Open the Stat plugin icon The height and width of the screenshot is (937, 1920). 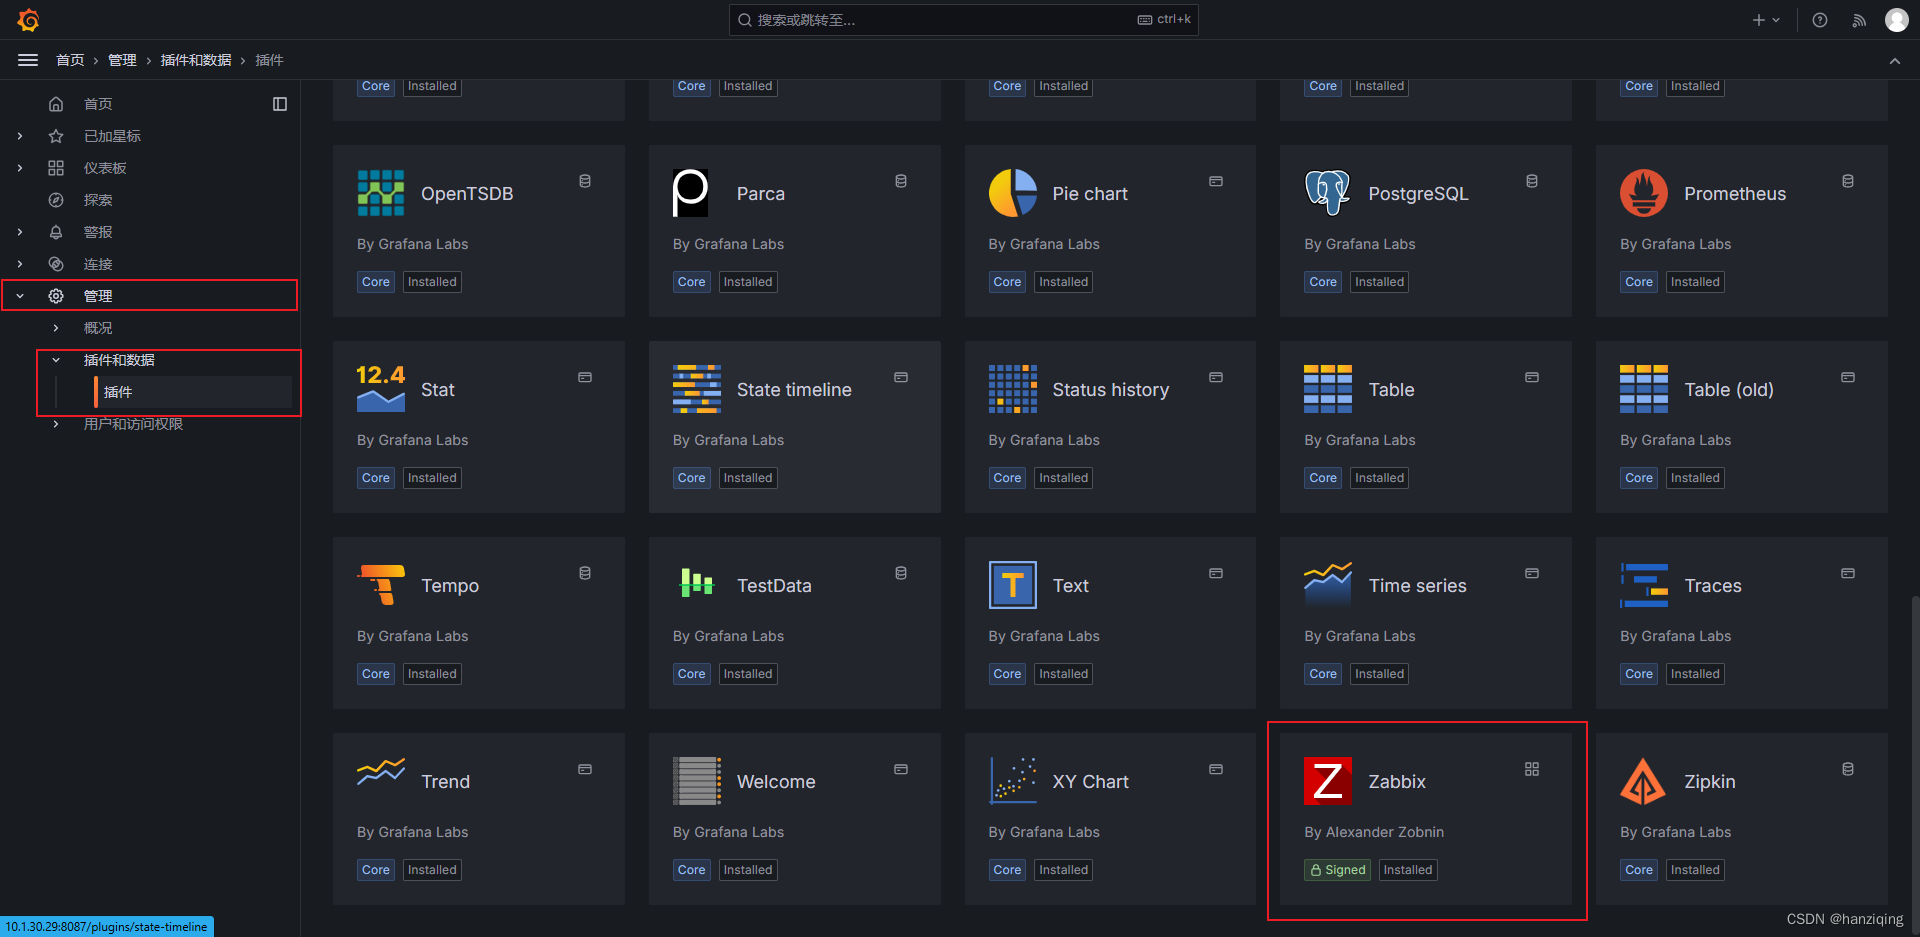point(381,389)
